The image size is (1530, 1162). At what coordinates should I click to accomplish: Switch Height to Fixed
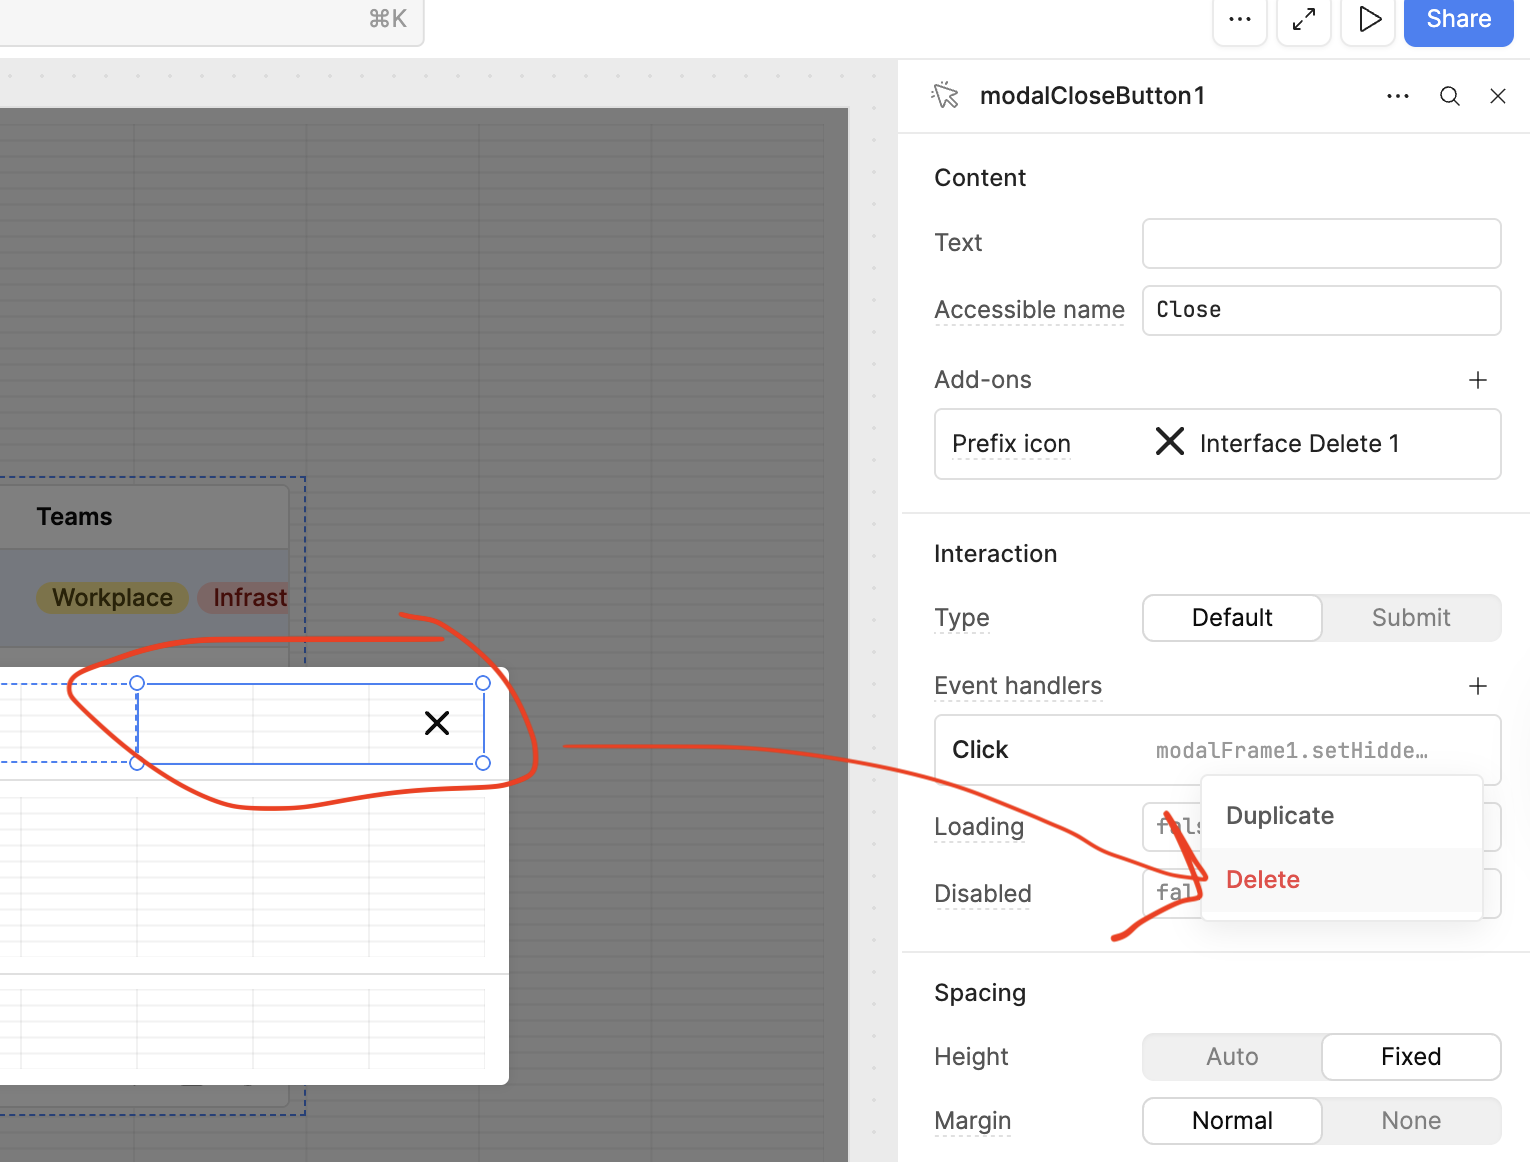tap(1410, 1057)
